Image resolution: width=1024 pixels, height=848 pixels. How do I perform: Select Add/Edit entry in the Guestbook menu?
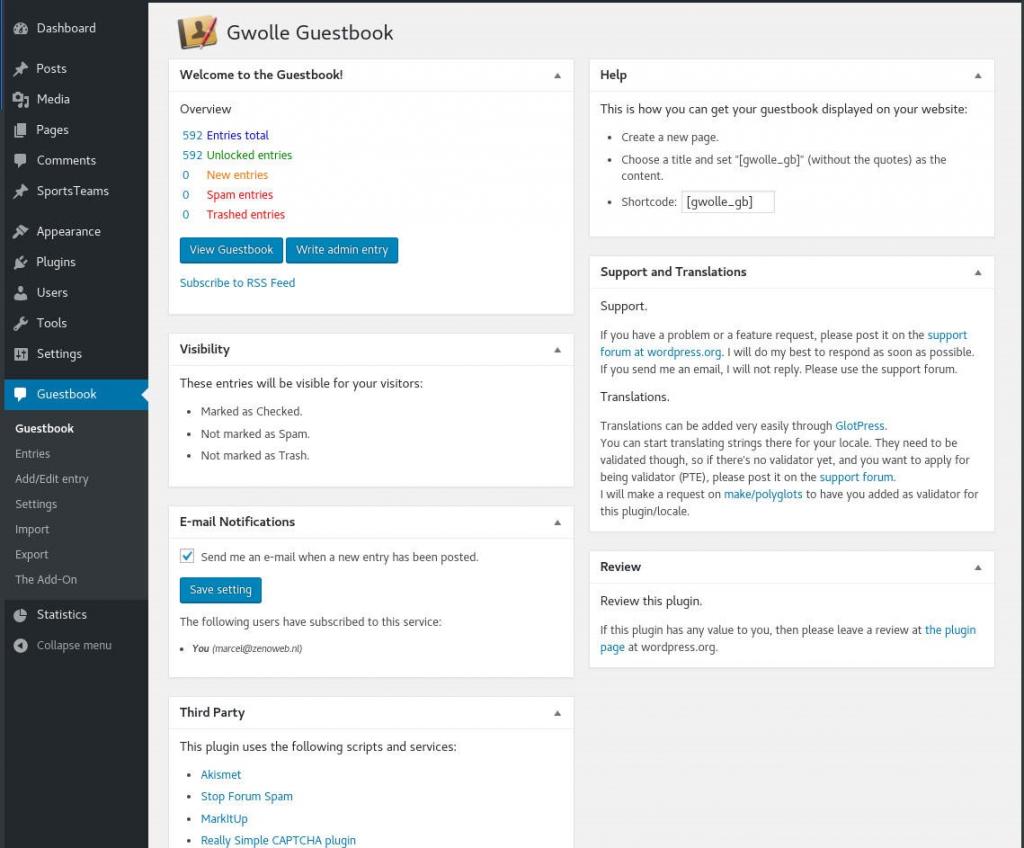tap(53, 478)
